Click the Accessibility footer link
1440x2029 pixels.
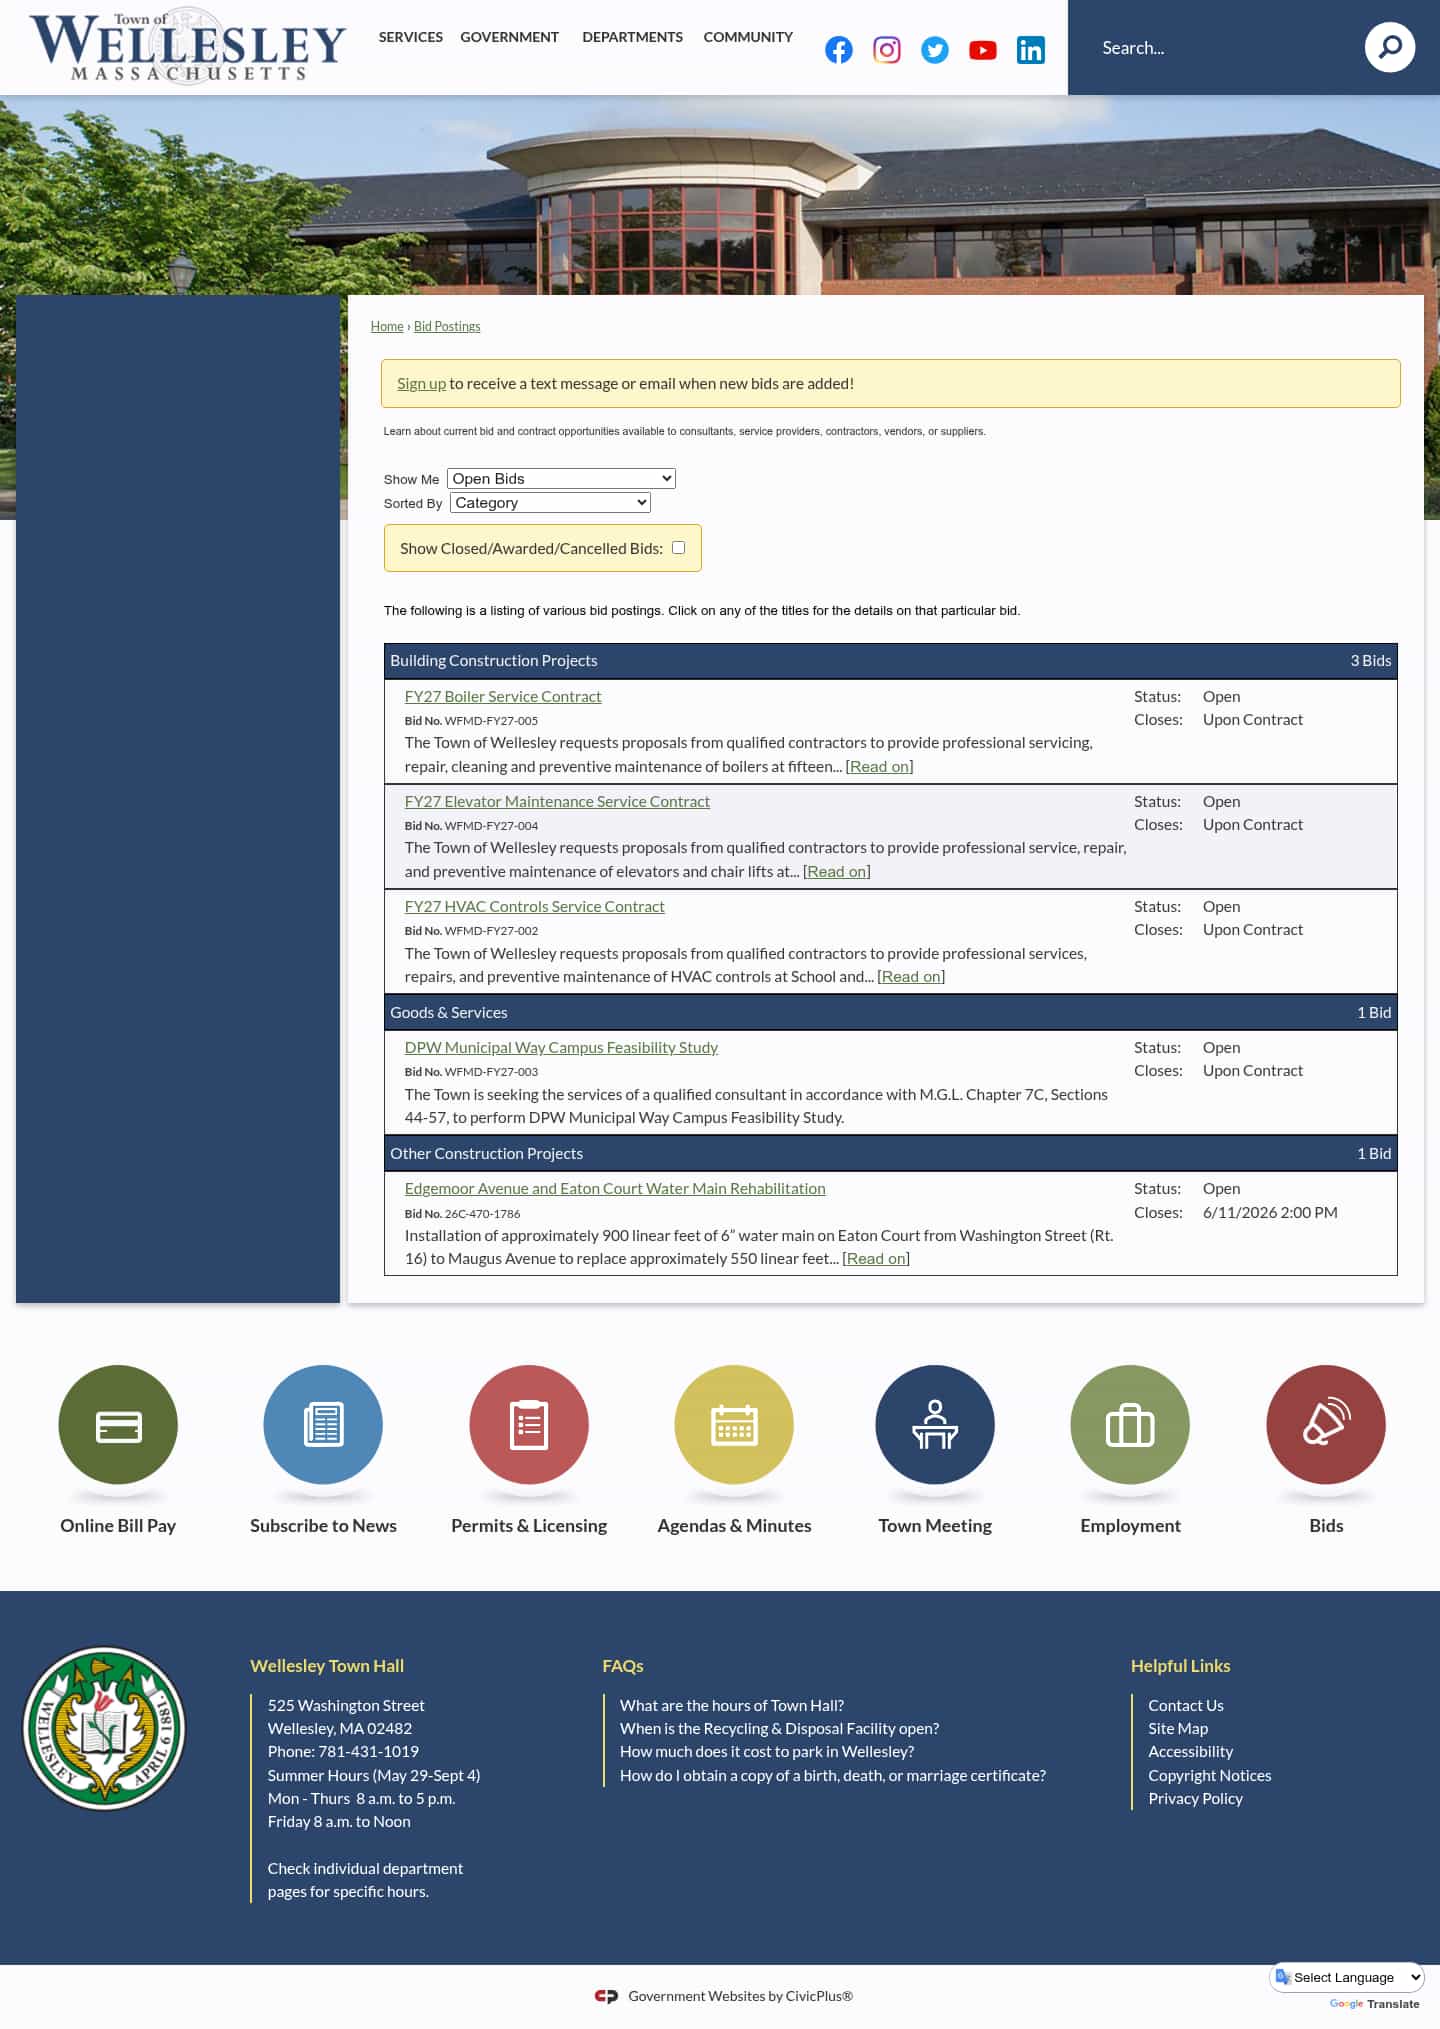(x=1190, y=1751)
